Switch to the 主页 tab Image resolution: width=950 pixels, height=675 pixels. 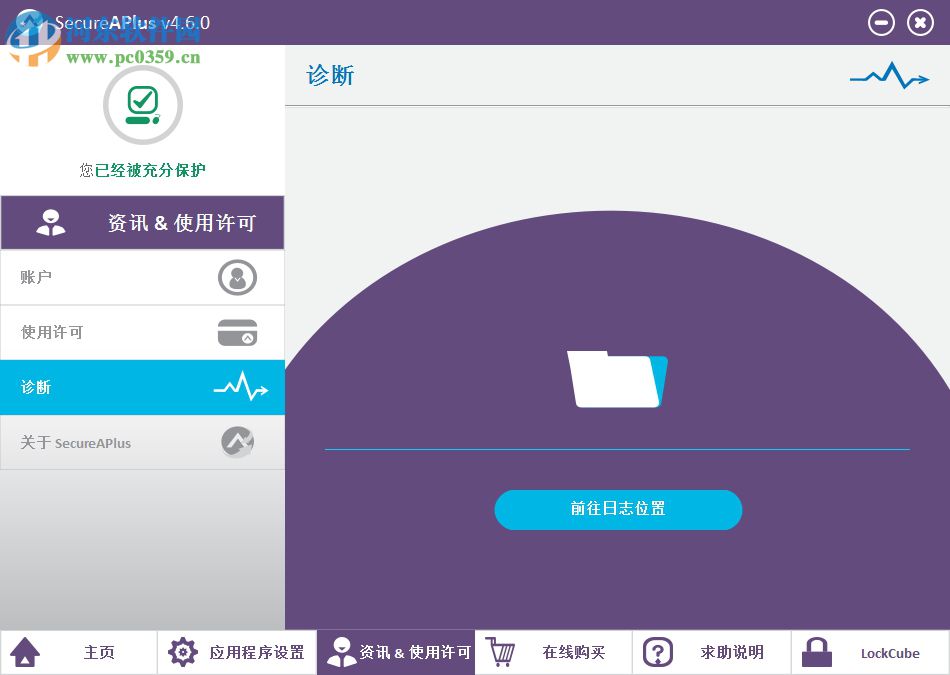98,651
